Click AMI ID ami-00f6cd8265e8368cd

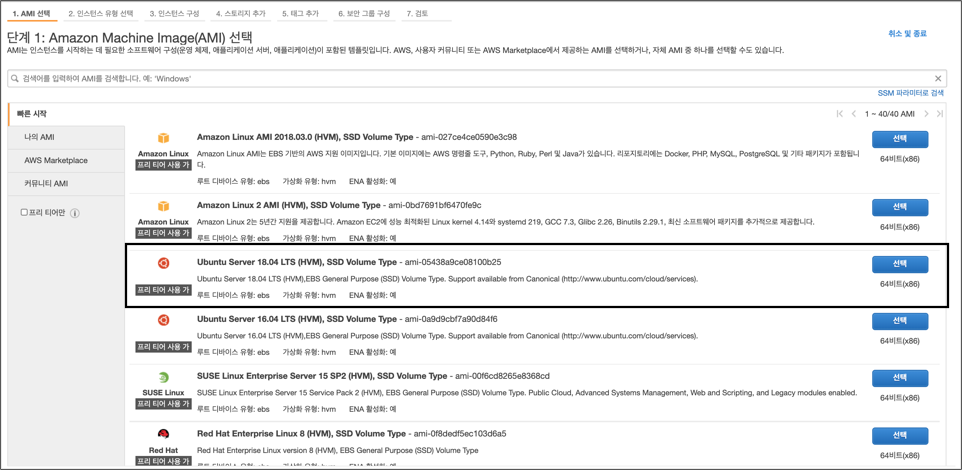tap(502, 376)
